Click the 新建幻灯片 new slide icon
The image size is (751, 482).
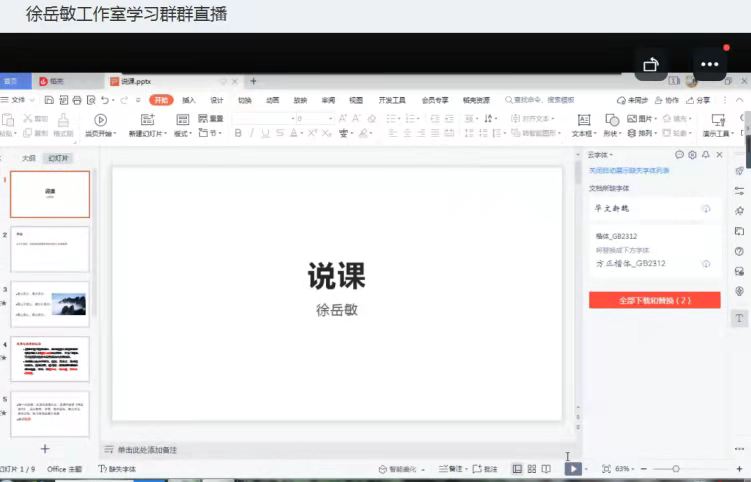point(148,120)
